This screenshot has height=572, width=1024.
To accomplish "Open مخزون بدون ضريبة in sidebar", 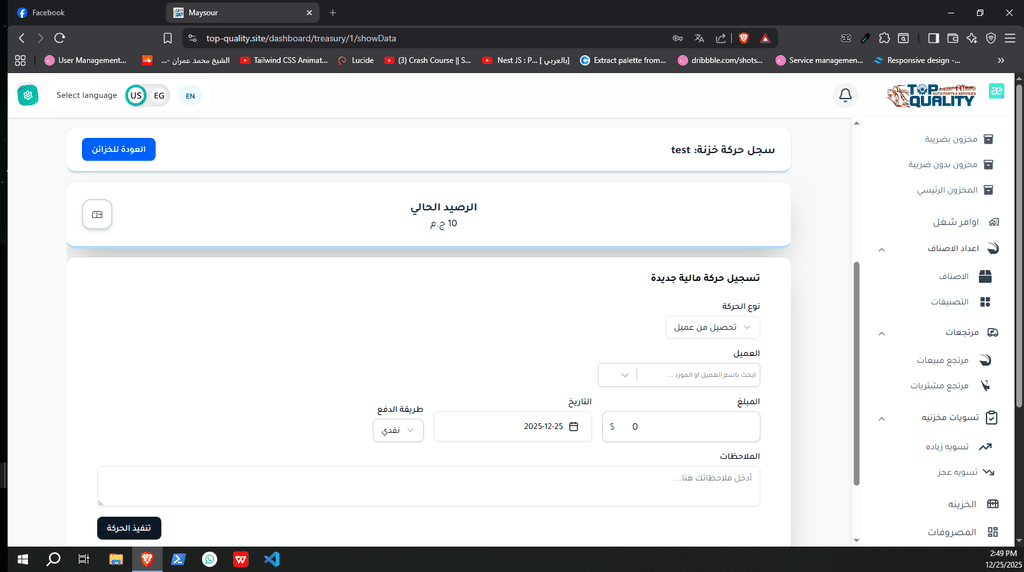I will coord(950,165).
